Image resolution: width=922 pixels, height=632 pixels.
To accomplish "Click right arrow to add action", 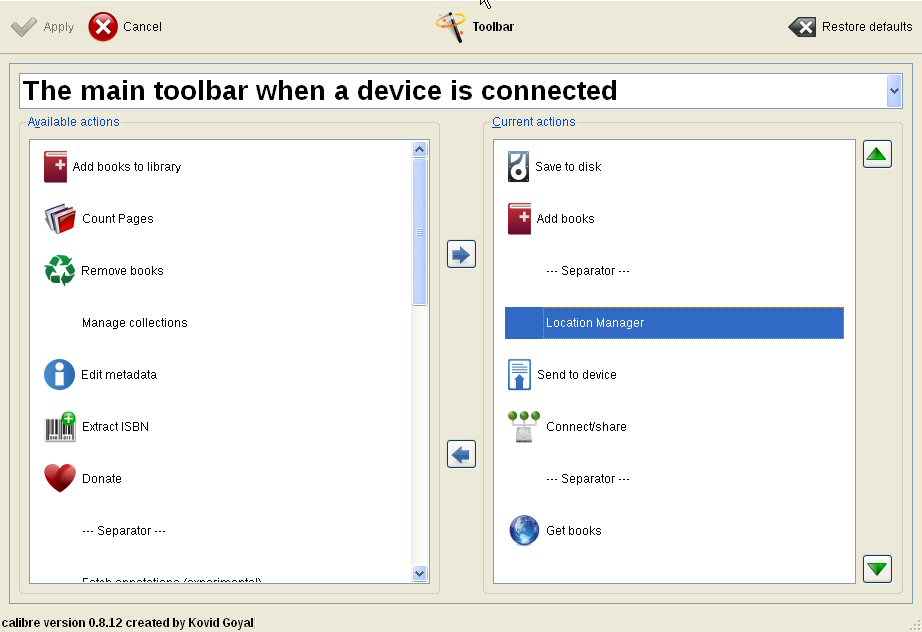I will tap(461, 254).
